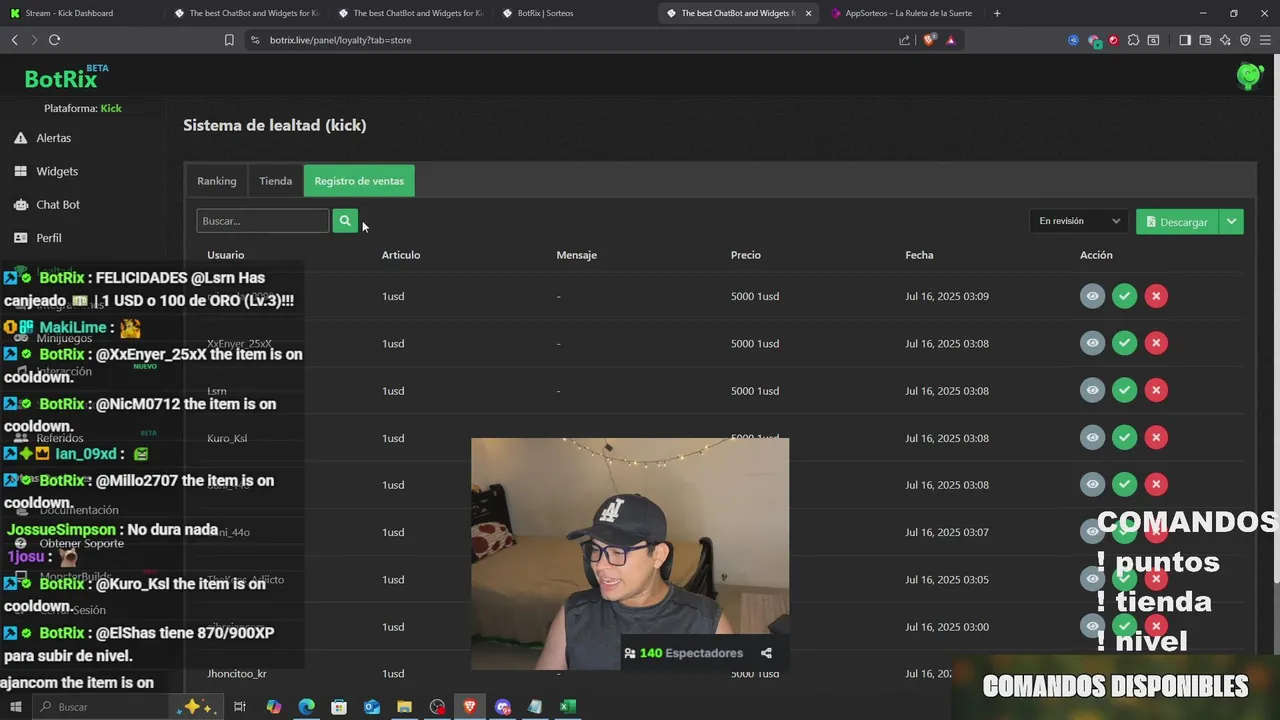
Task: Click the Articulo column header
Action: pos(401,255)
